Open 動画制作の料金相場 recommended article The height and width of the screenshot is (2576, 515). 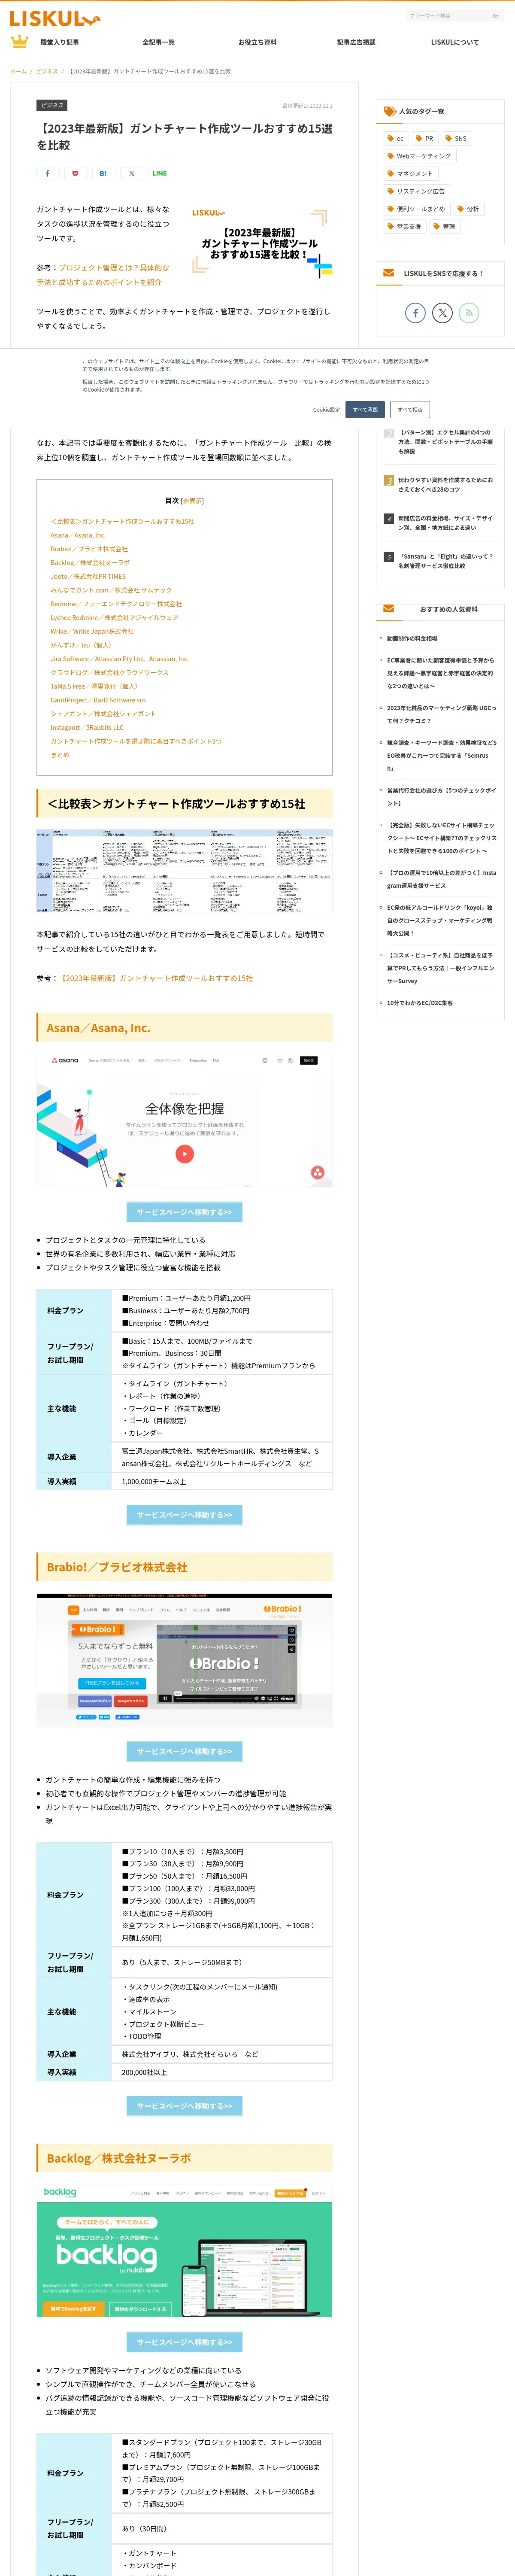pos(412,638)
